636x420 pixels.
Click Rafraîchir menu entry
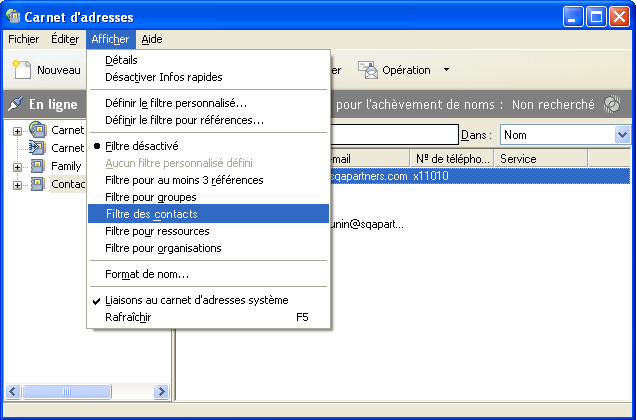[x=208, y=317]
